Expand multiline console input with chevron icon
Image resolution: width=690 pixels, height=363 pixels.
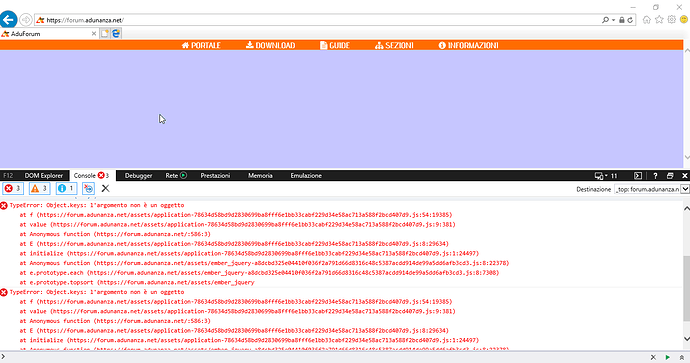pyautogui.click(x=682, y=357)
